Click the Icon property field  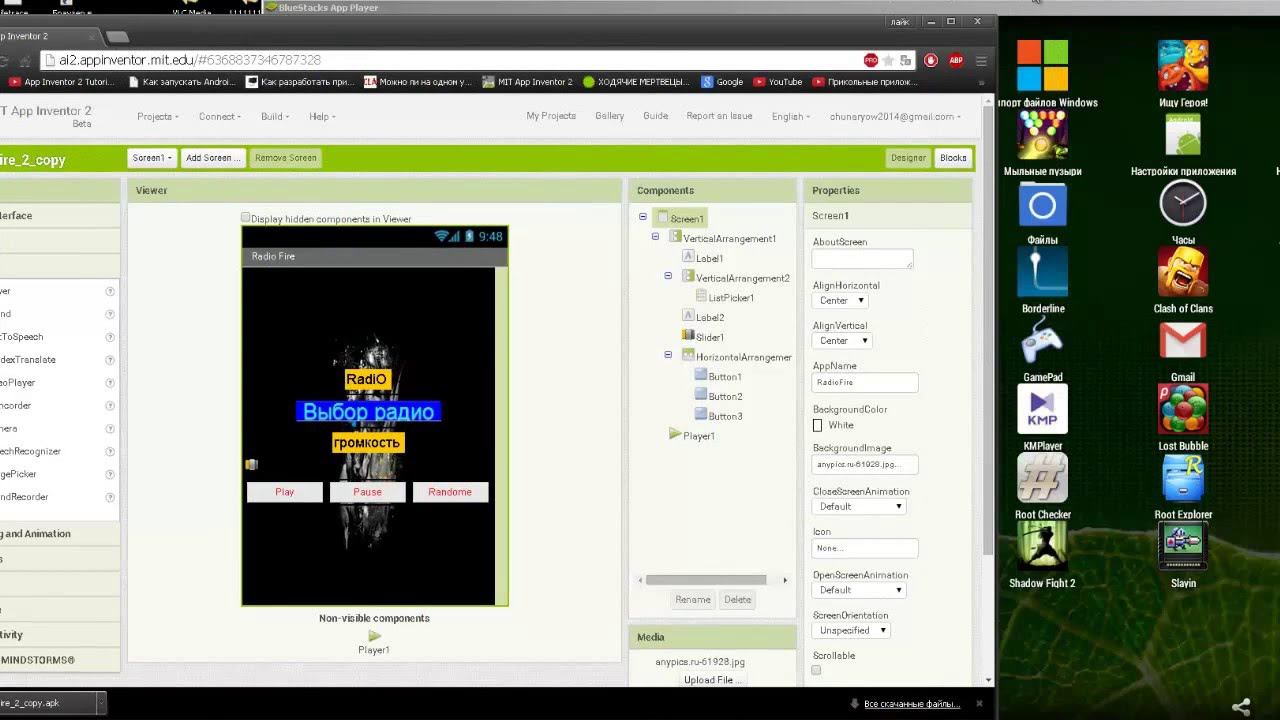pos(865,548)
